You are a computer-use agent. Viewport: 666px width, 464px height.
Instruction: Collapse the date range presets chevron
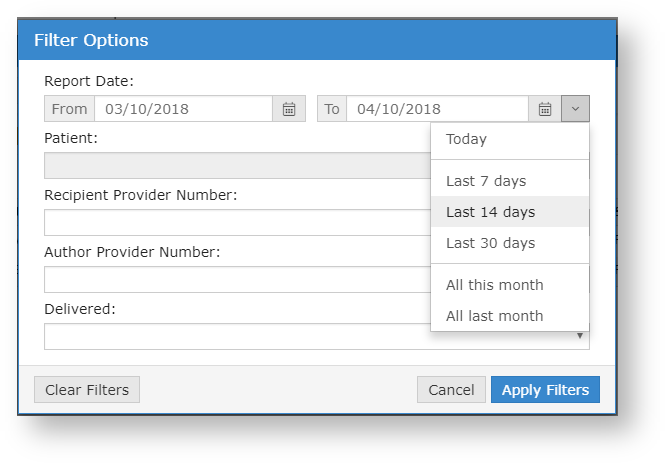575,109
